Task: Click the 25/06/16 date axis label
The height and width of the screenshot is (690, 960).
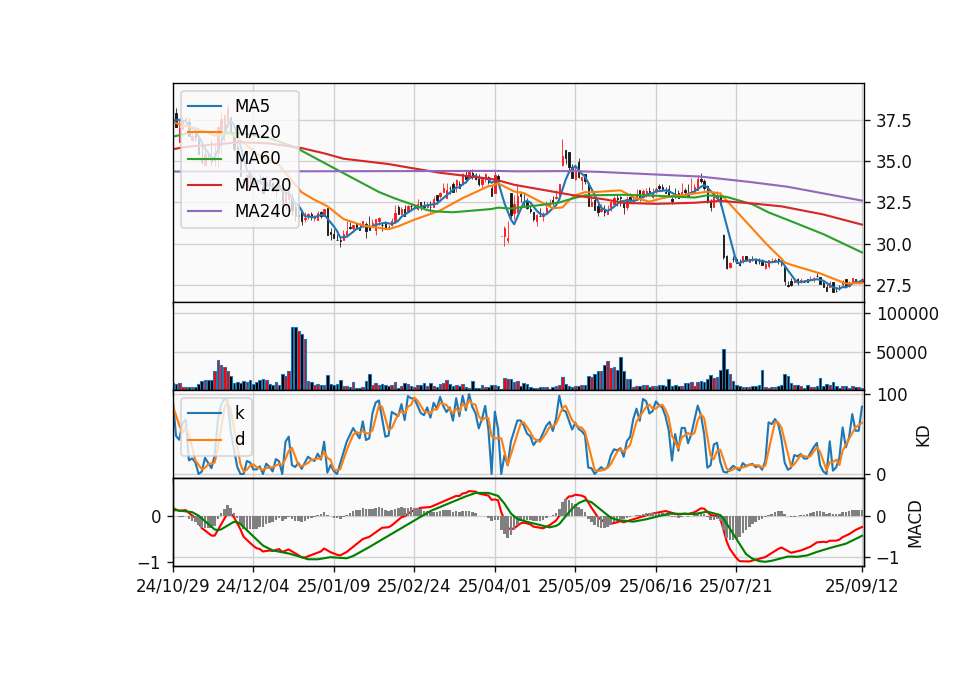Action: [x=656, y=586]
